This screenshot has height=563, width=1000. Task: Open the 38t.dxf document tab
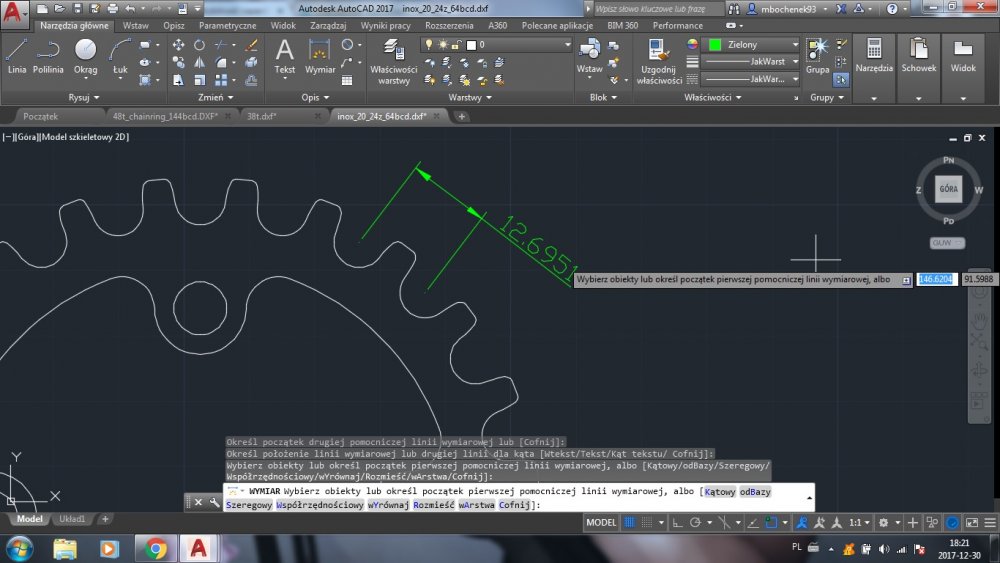pyautogui.click(x=263, y=116)
